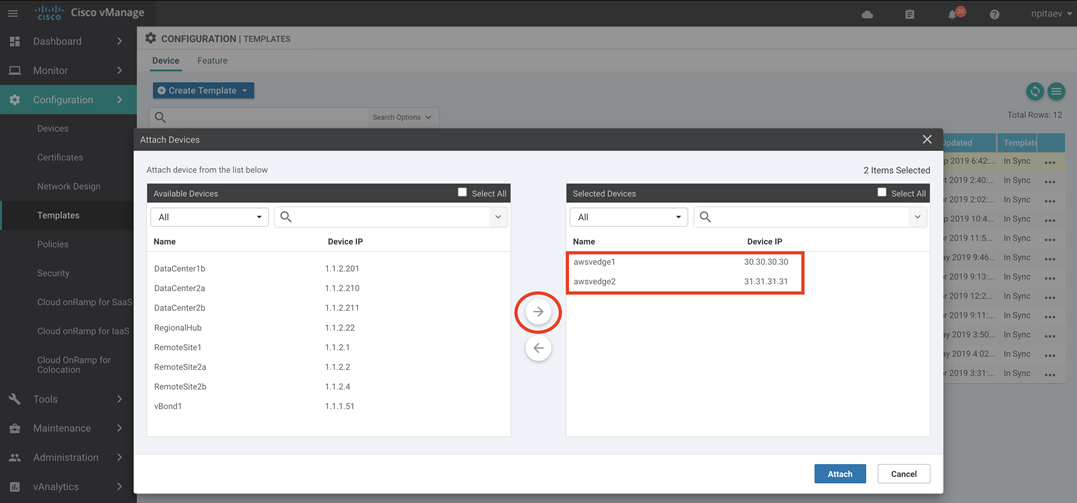Viewport: 1077px width, 503px height.
Task: Open the All filter in Selected Devices
Action: click(x=628, y=217)
